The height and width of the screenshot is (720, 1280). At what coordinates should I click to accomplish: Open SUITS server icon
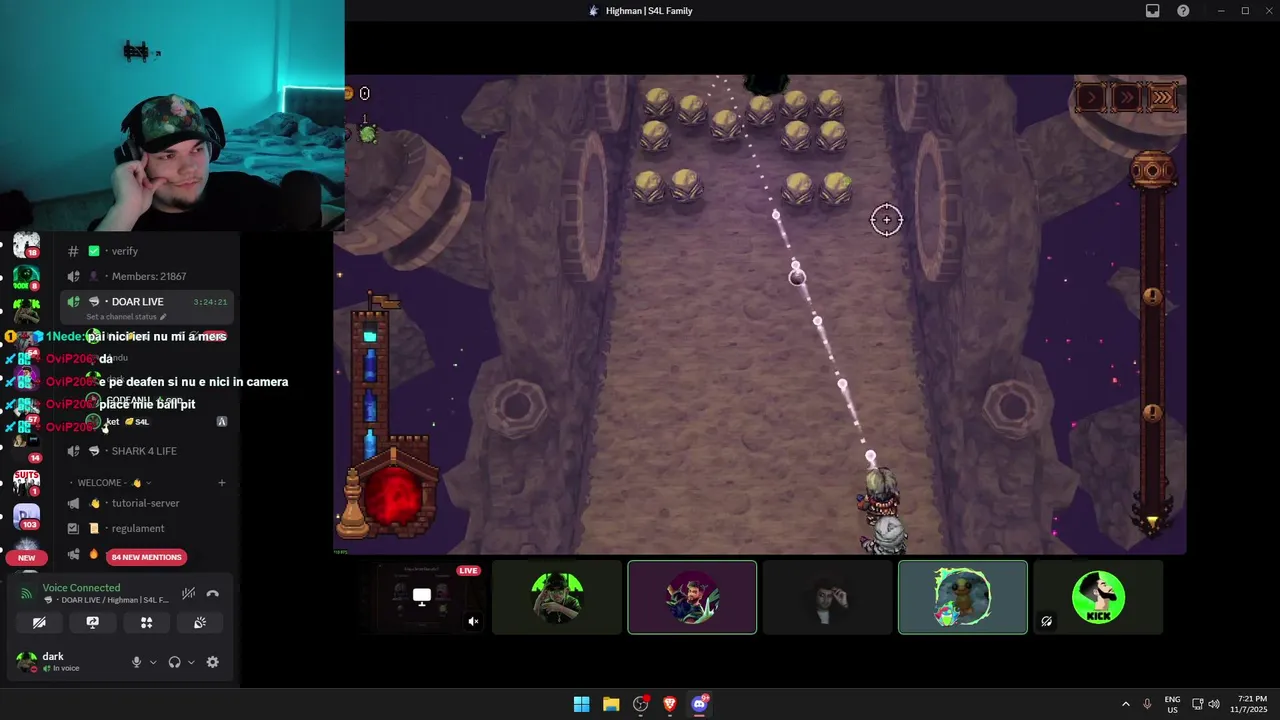pos(26,483)
